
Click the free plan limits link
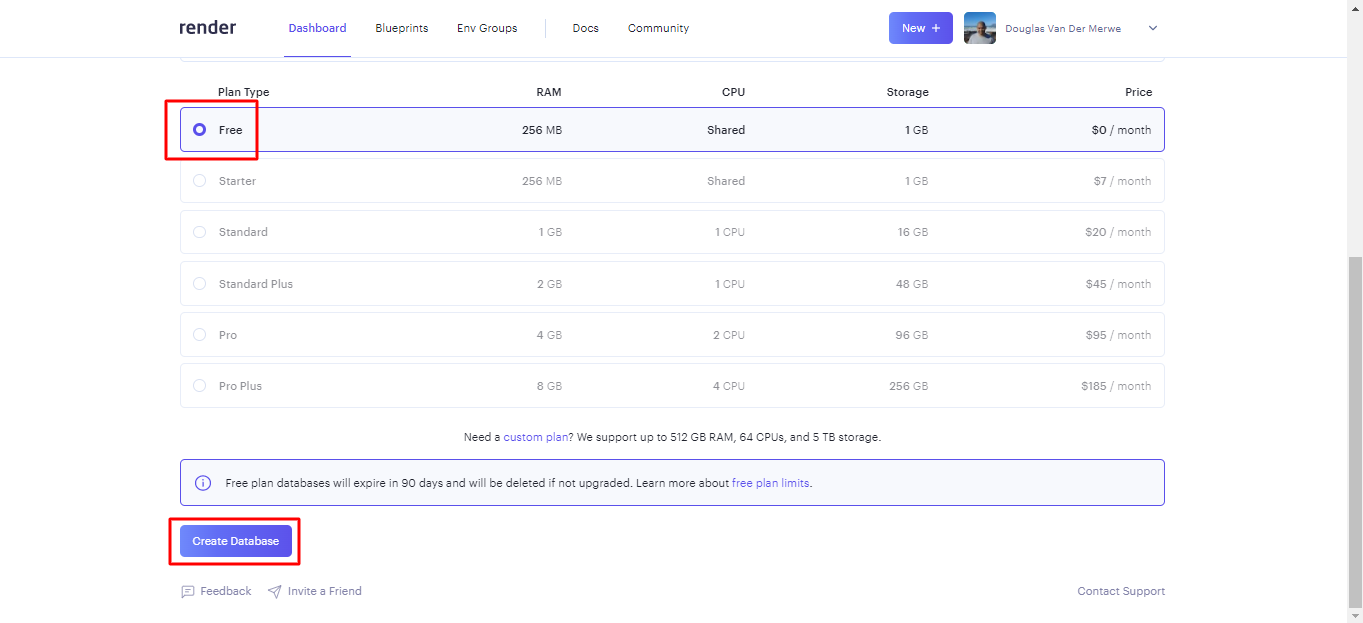pos(770,482)
